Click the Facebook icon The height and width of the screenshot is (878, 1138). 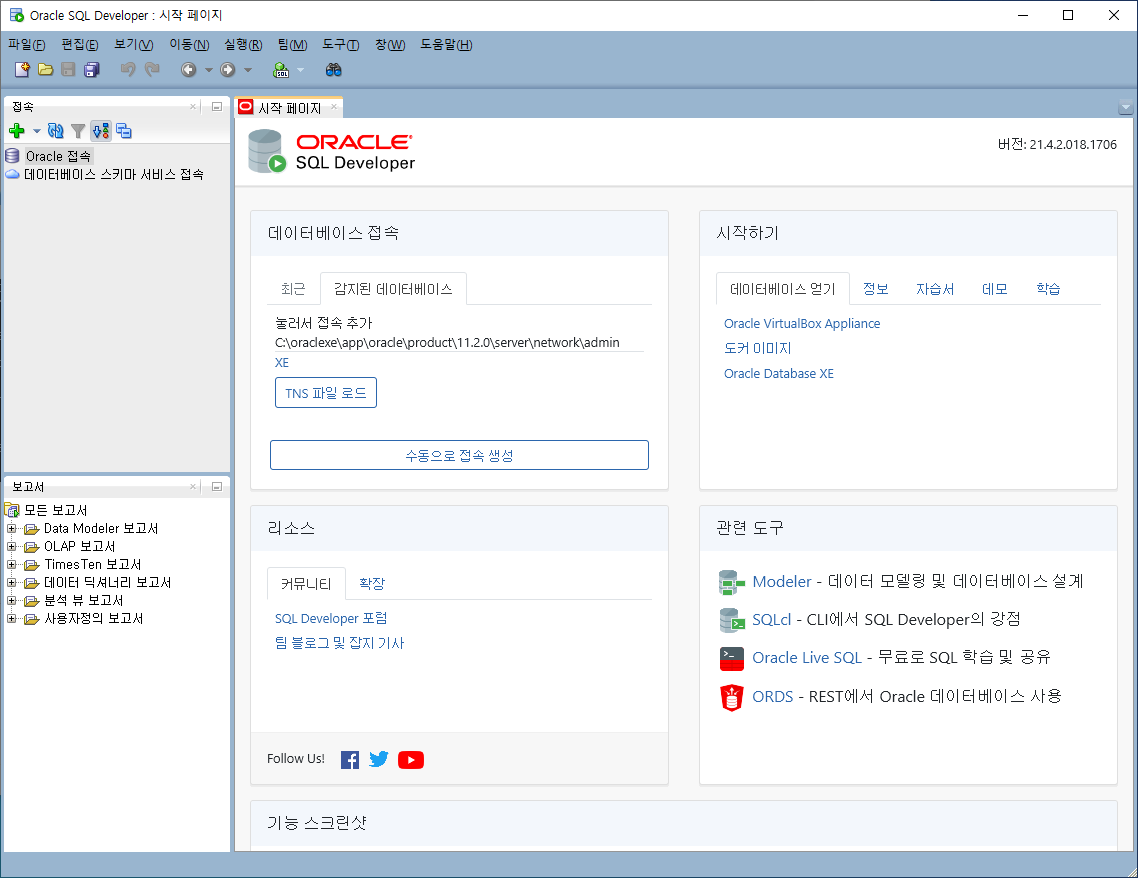350,760
